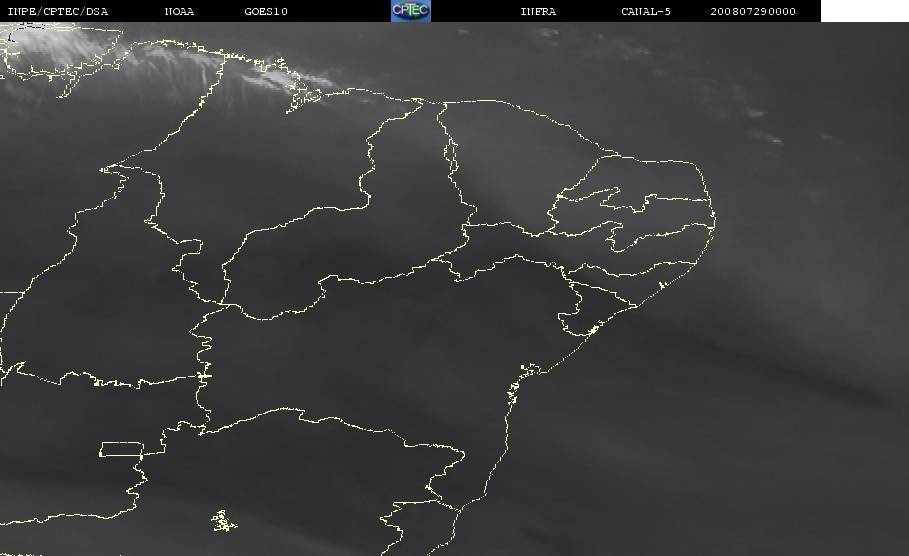Click the 200807290000 timestamp text
The height and width of the screenshot is (556, 909).
pyautogui.click(x=752, y=12)
